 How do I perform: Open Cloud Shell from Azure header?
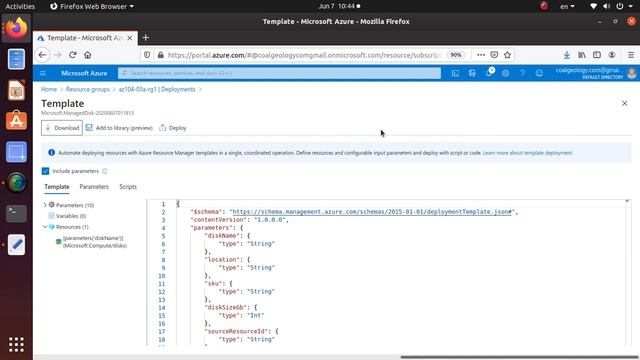point(455,73)
